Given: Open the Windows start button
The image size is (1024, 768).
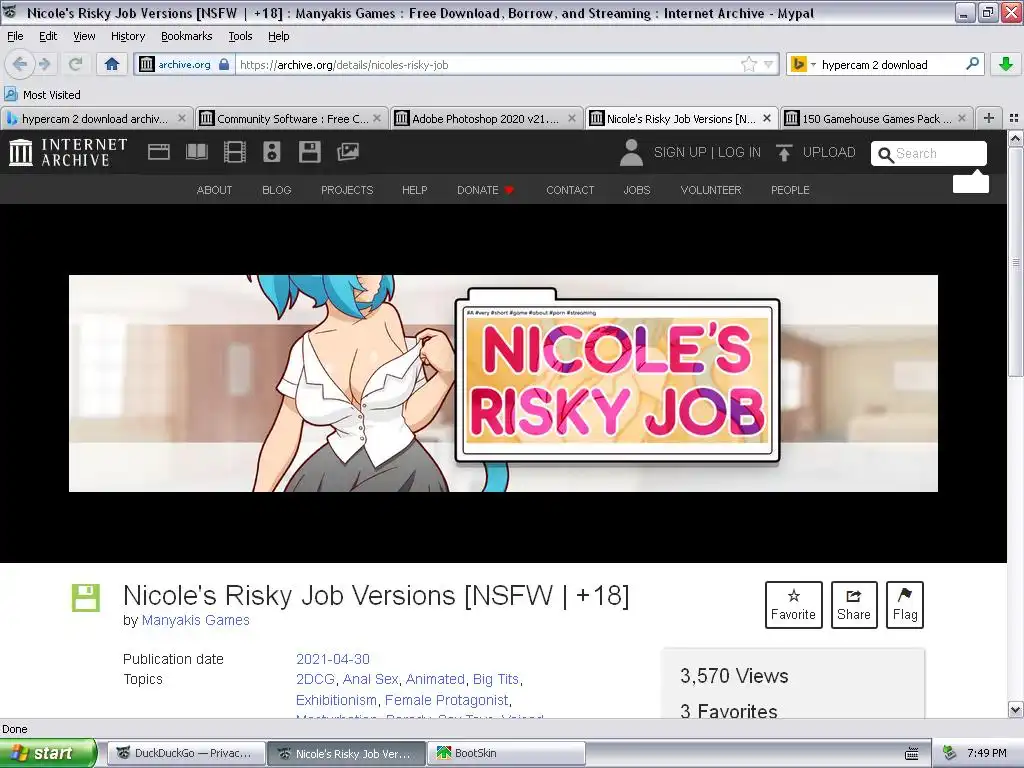Looking at the screenshot, I should pos(48,753).
